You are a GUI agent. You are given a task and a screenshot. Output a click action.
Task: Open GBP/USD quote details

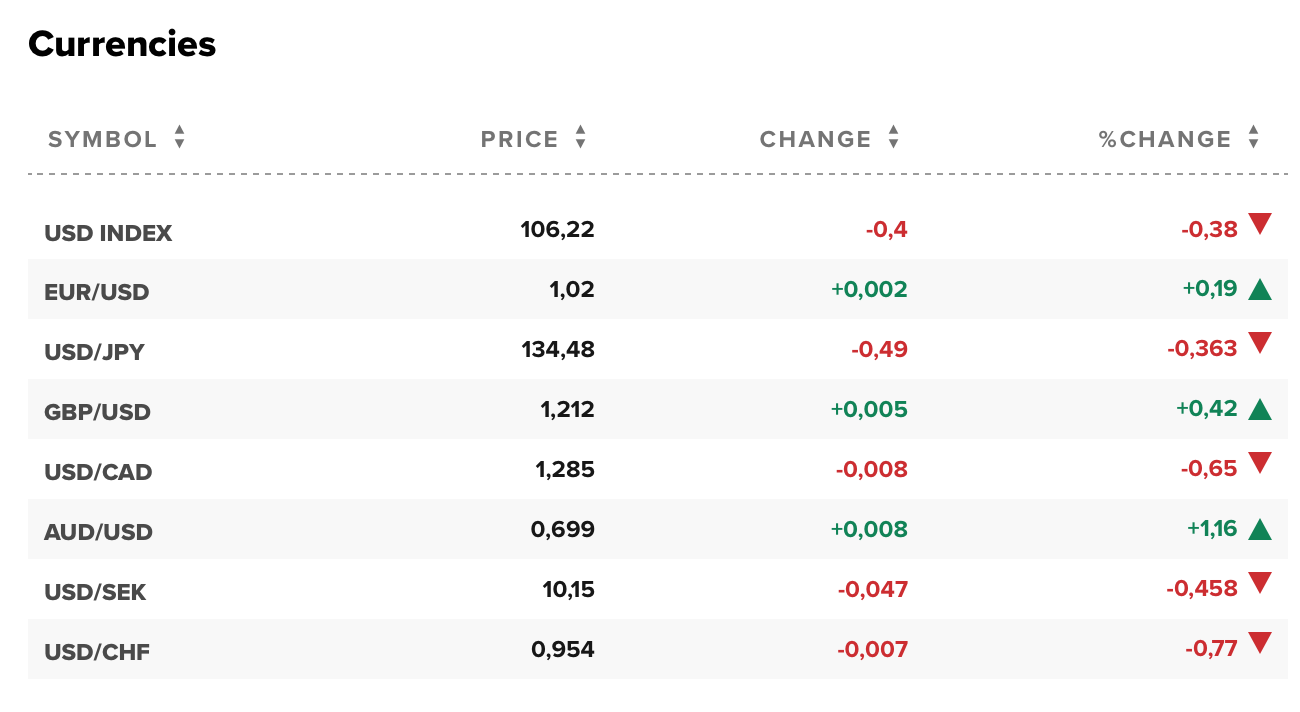click(97, 412)
